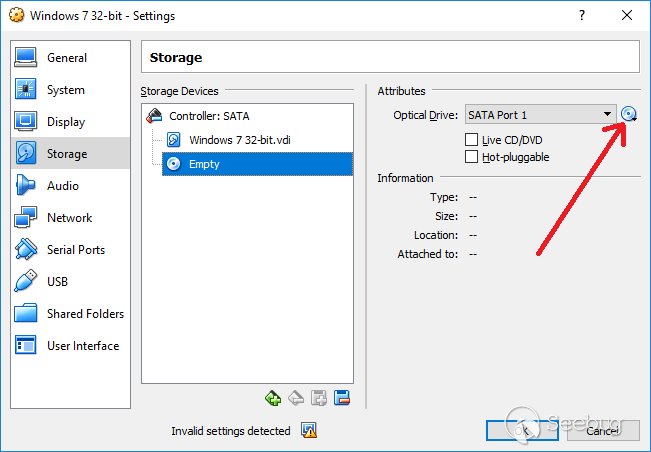Open the System settings category
This screenshot has width=651, height=452.
point(70,90)
